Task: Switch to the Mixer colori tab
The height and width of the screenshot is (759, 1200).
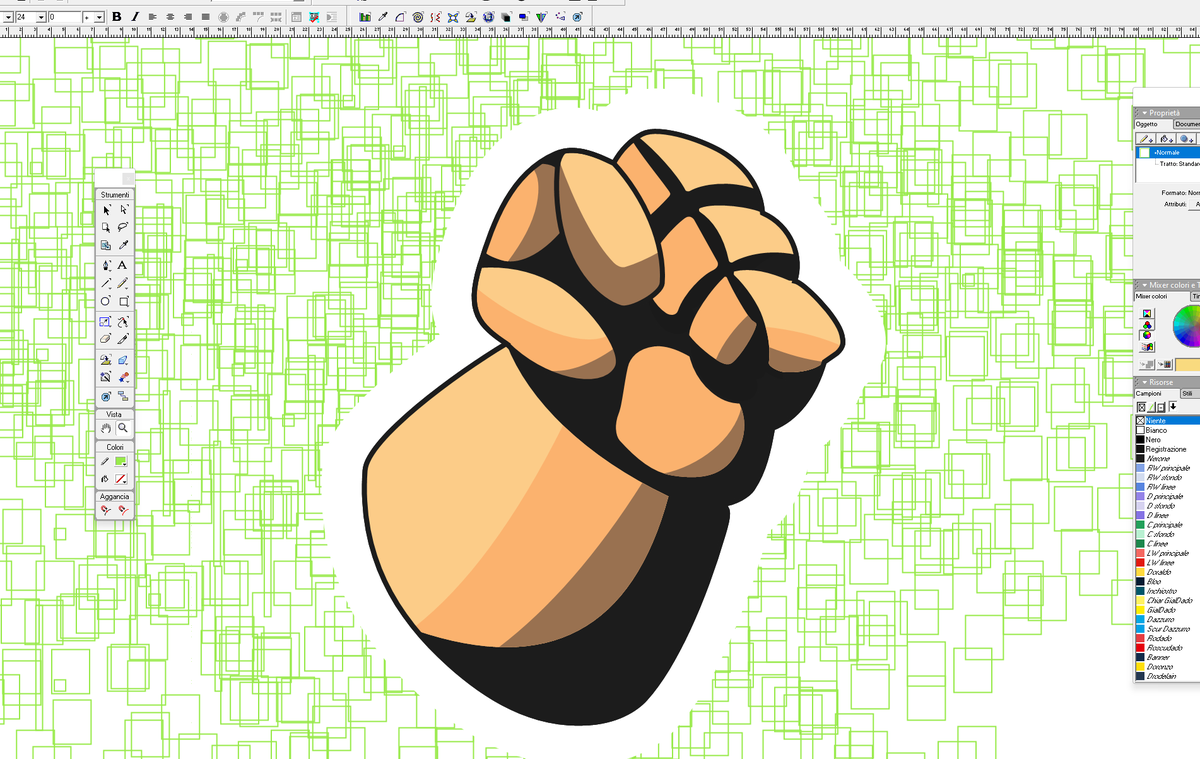Action: coord(1153,296)
